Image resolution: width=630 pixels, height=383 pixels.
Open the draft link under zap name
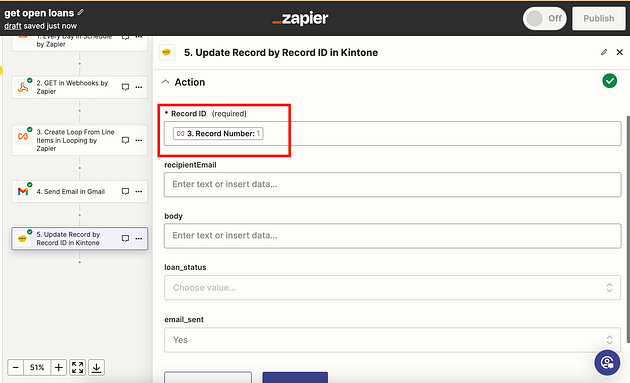pos(12,26)
